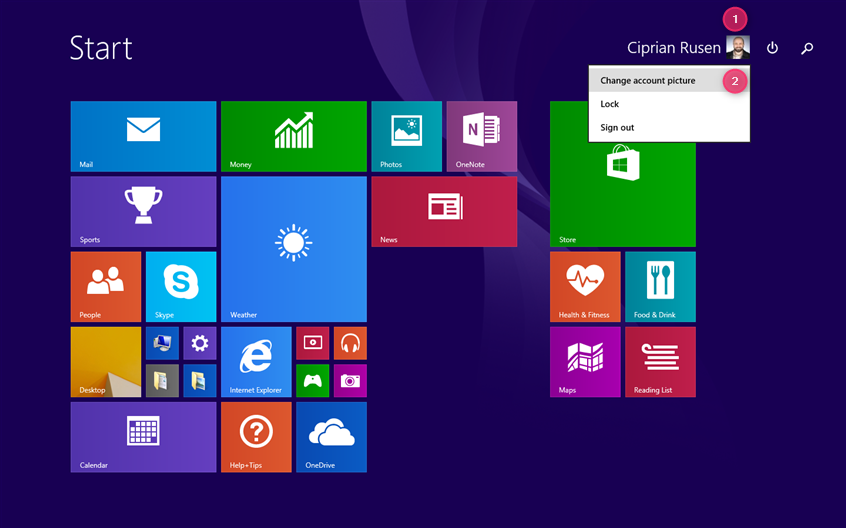Open the Pictures folder tile
Viewport: 846px width, 528px height.
(200, 381)
